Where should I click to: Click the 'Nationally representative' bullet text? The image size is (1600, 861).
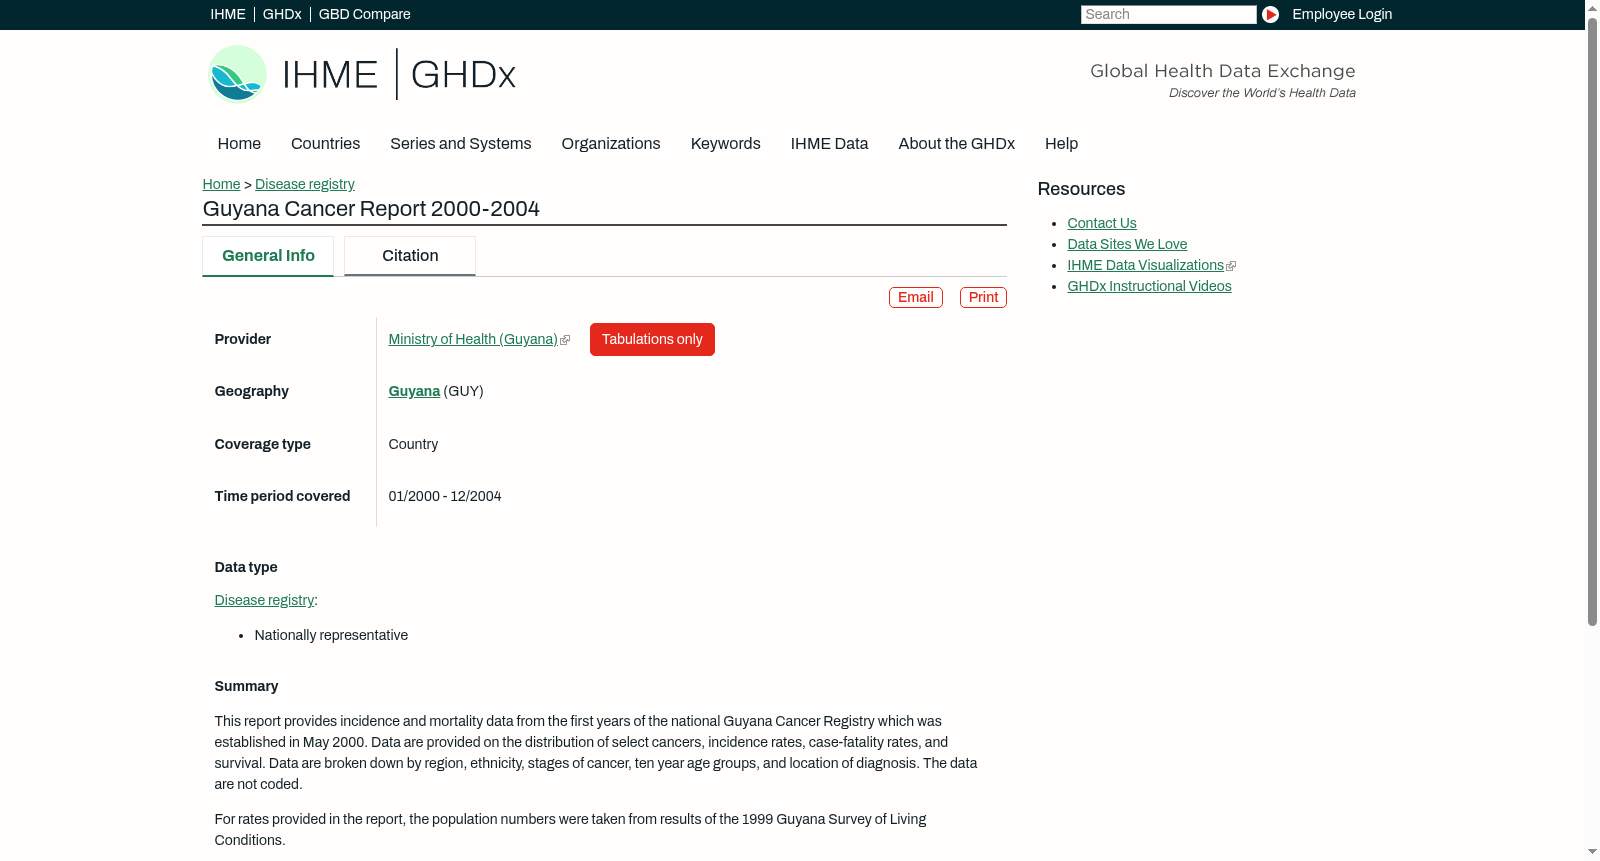(x=331, y=635)
